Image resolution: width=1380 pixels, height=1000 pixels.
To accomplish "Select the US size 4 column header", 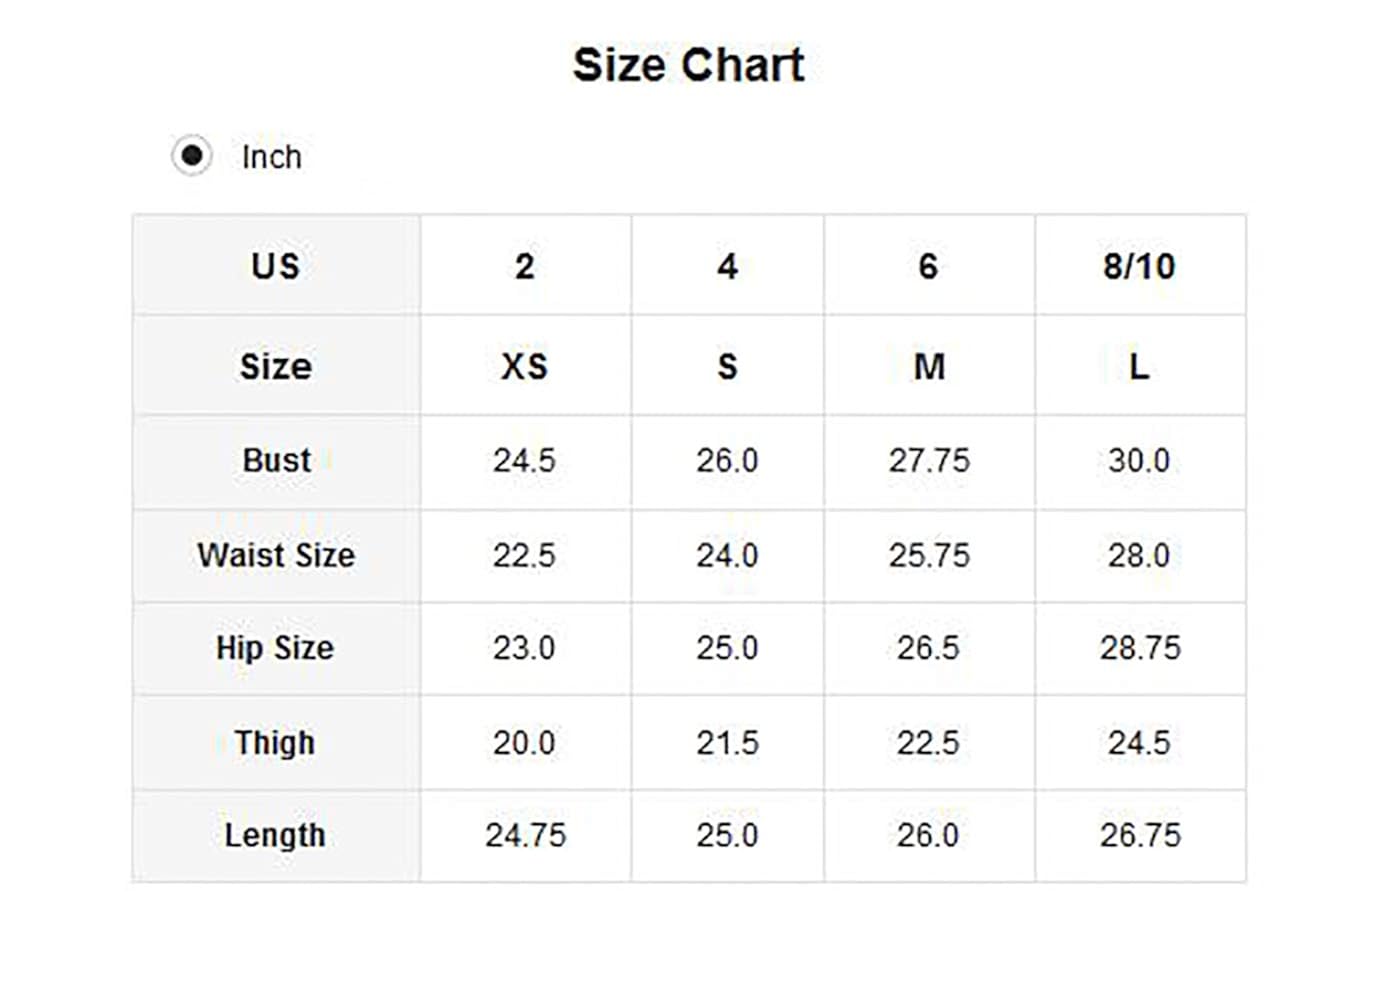I will (x=727, y=266).
